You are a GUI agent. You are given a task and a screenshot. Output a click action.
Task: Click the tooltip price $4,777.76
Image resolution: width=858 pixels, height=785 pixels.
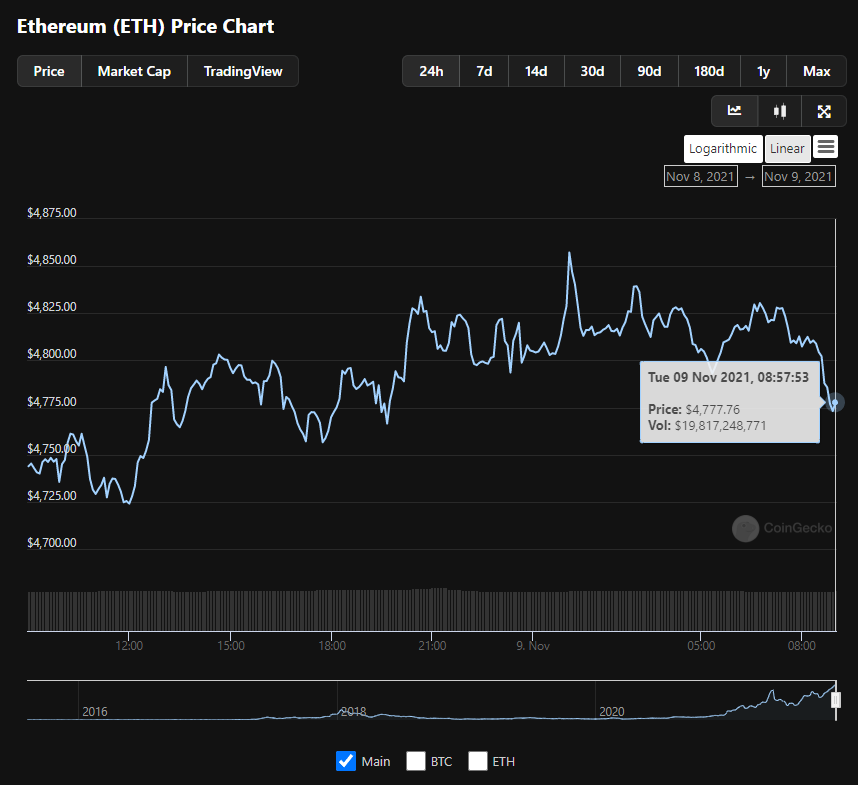tap(712, 409)
